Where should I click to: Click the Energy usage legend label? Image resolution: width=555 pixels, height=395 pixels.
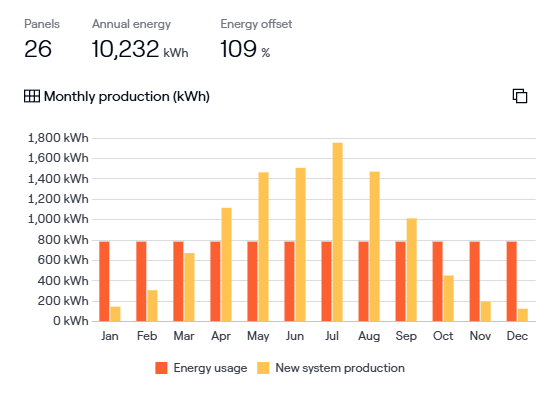(210, 368)
